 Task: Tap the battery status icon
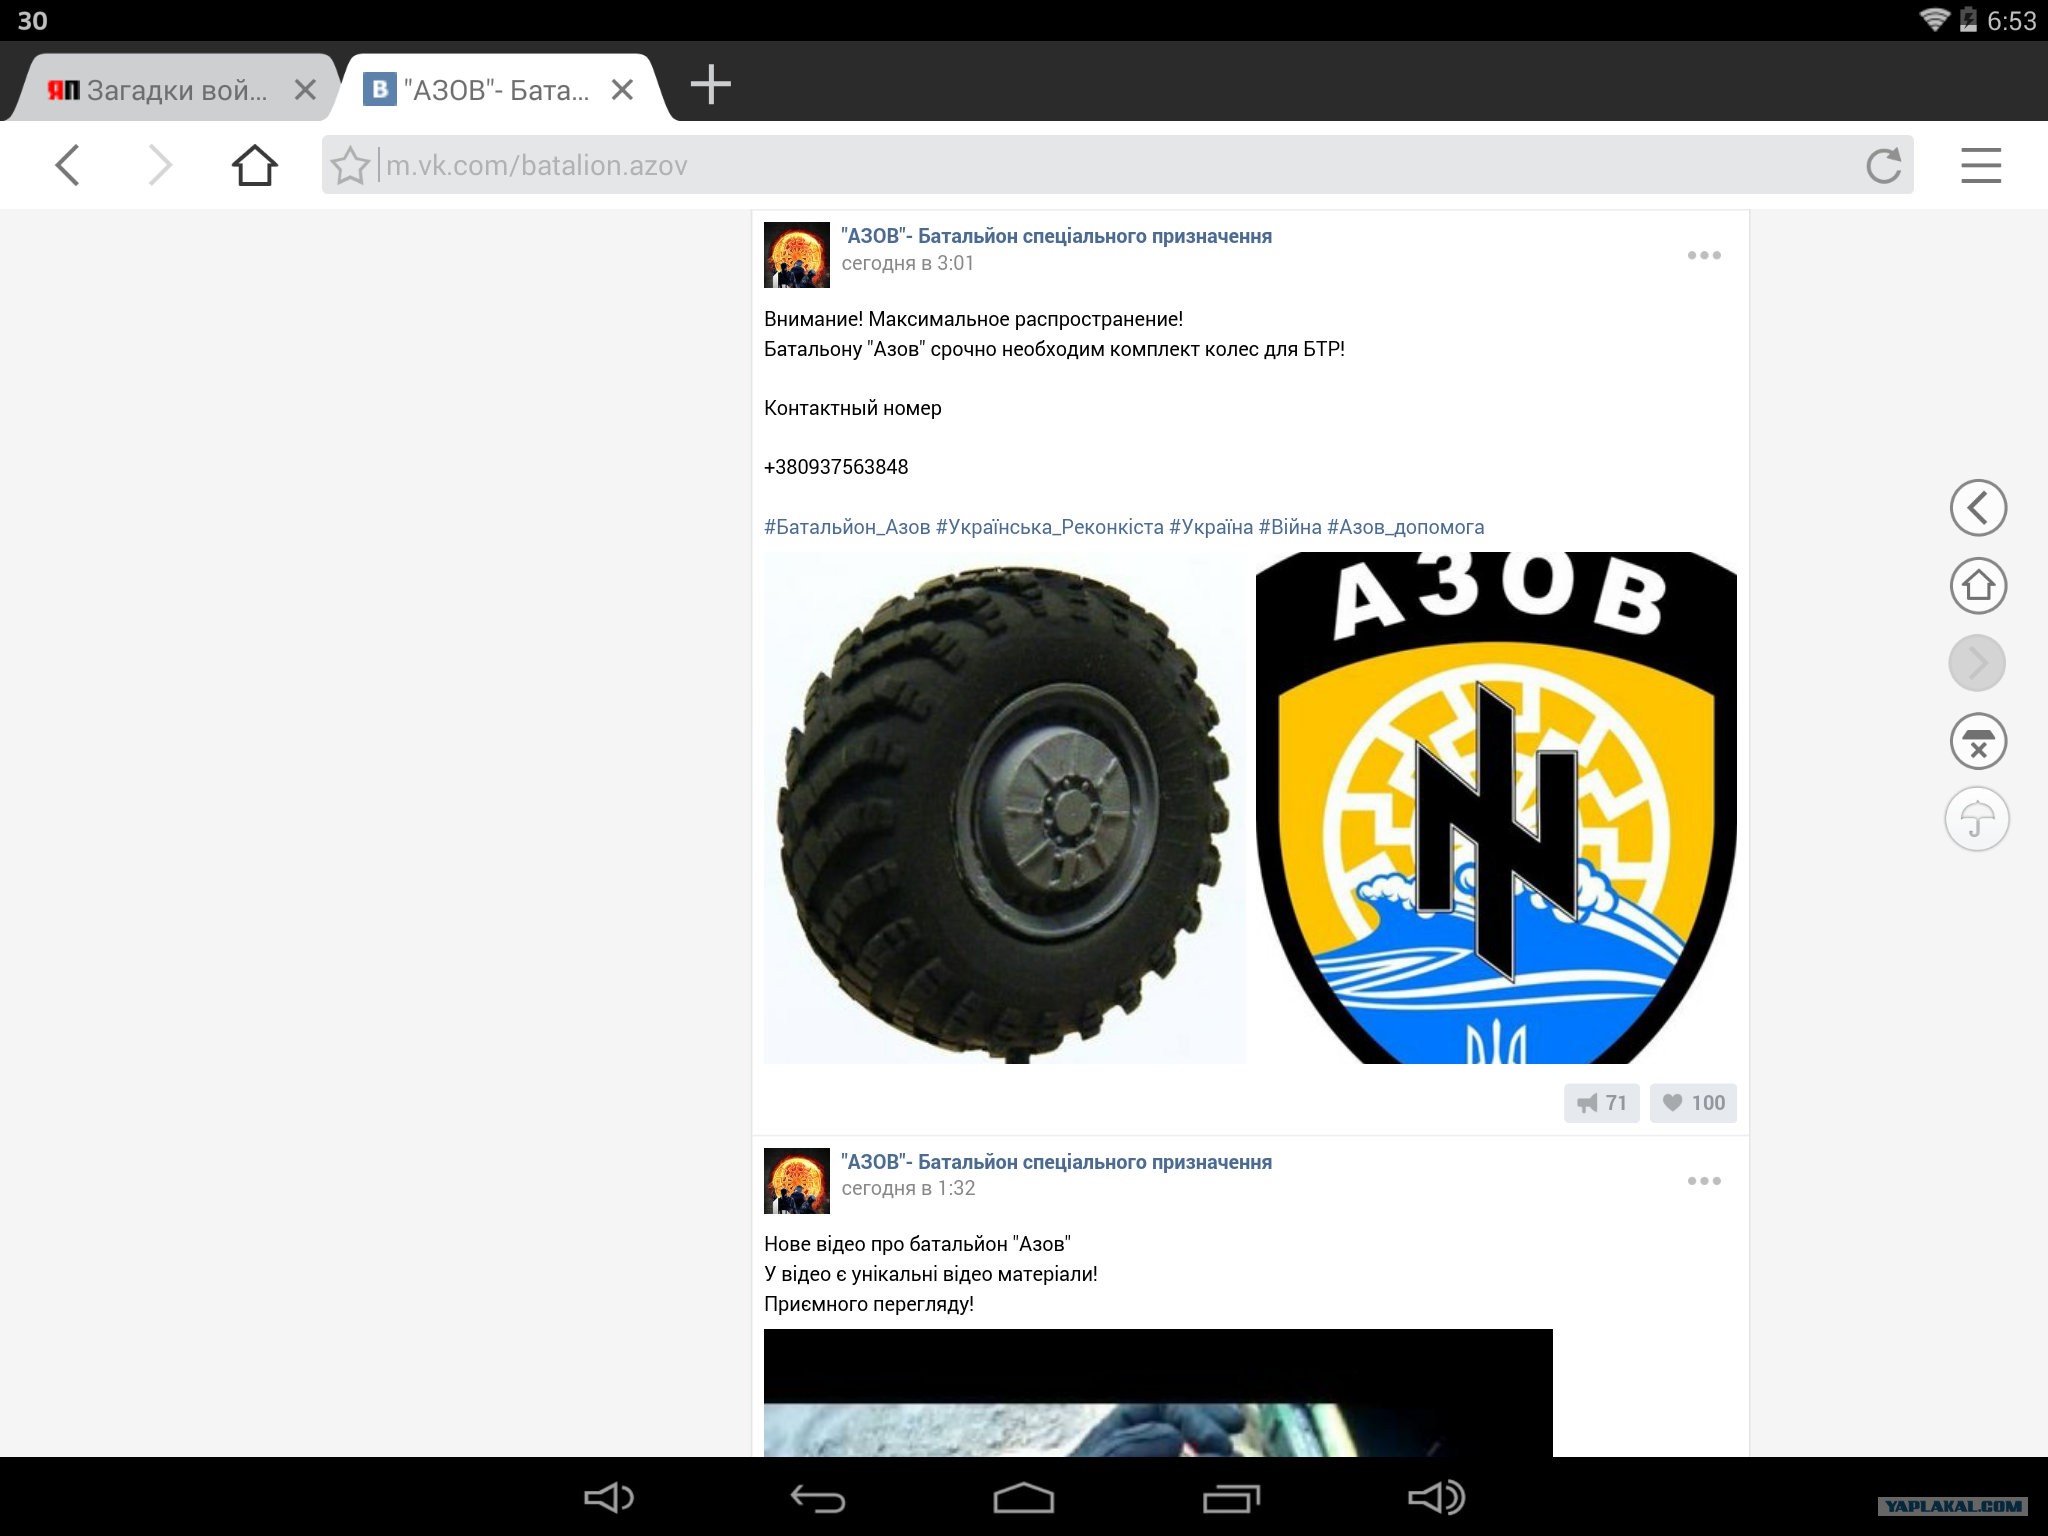(x=1968, y=19)
